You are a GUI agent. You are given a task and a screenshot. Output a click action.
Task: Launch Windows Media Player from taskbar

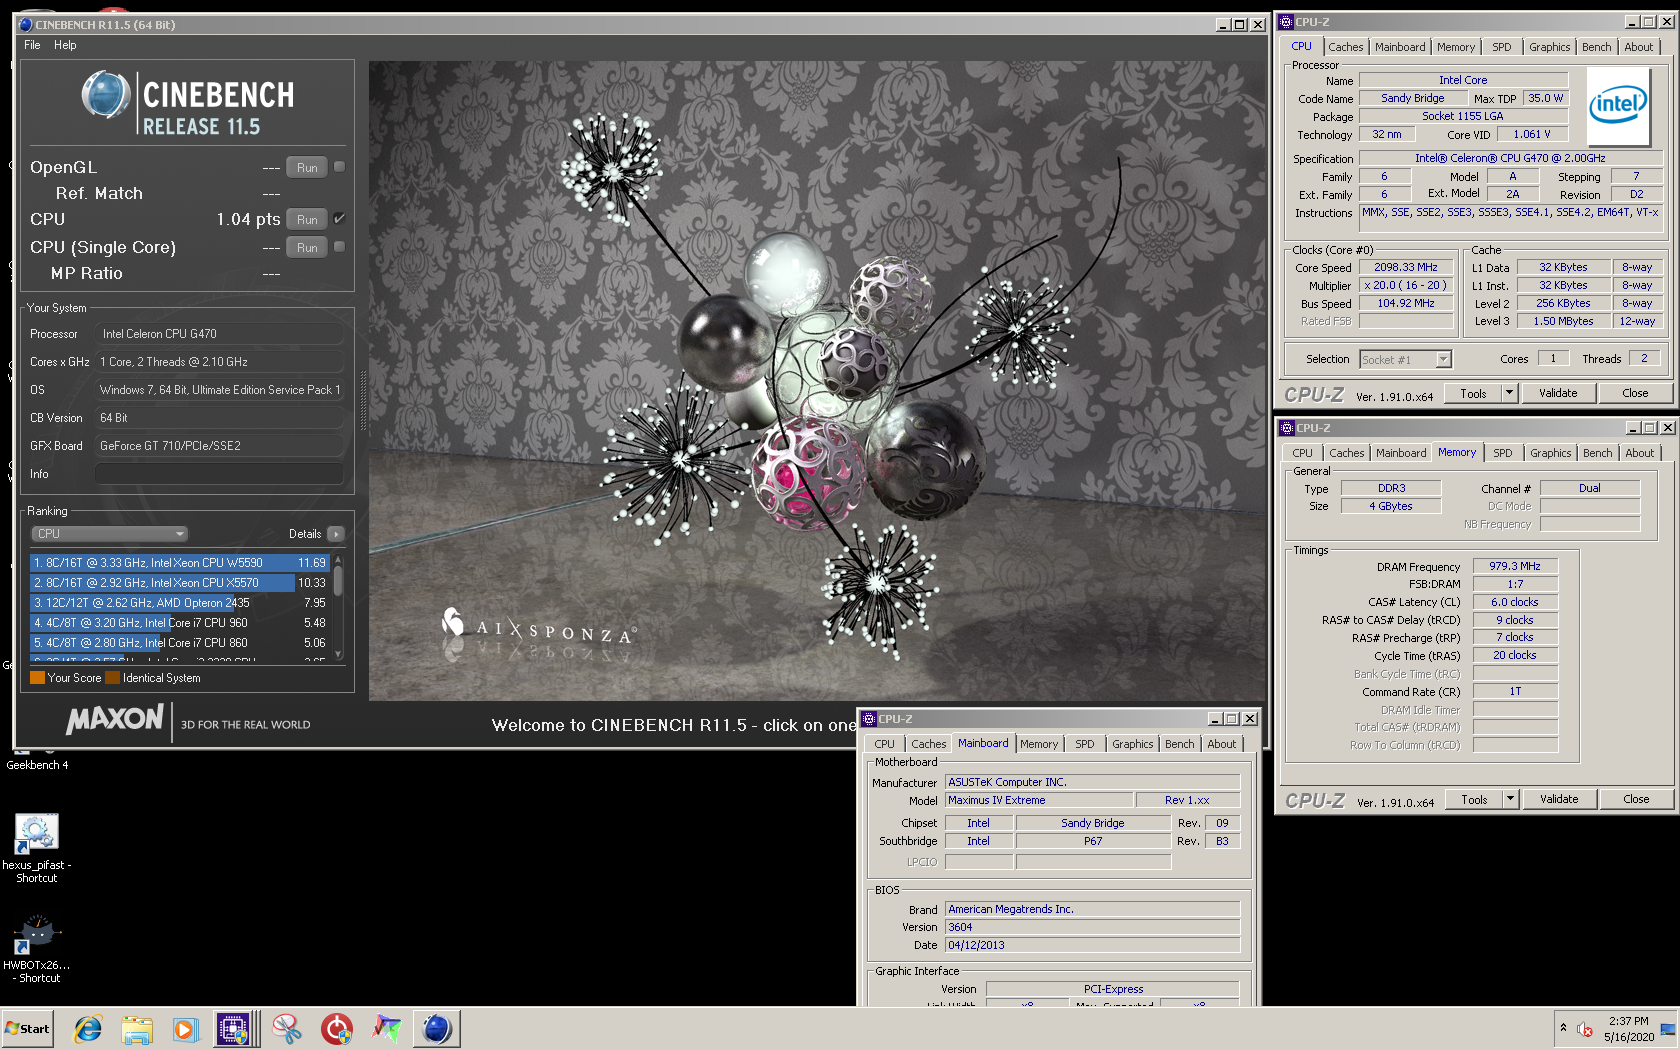point(185,1028)
